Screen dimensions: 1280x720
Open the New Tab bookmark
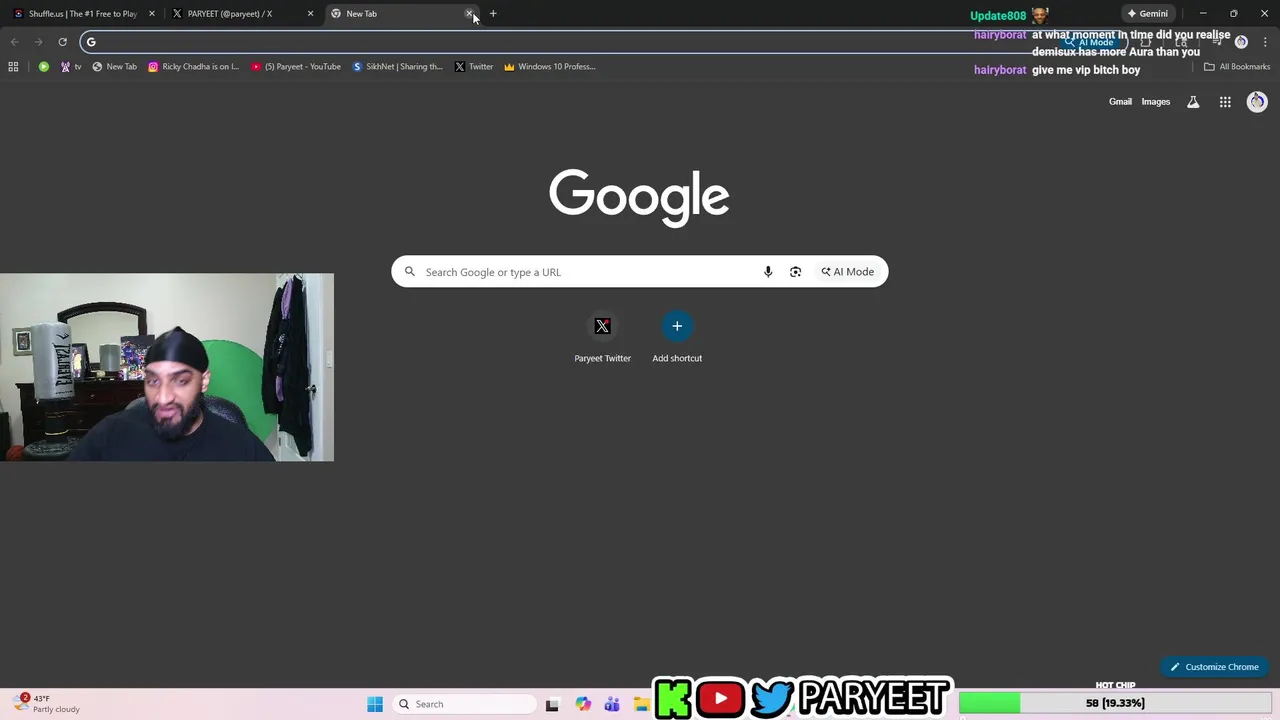tap(115, 67)
